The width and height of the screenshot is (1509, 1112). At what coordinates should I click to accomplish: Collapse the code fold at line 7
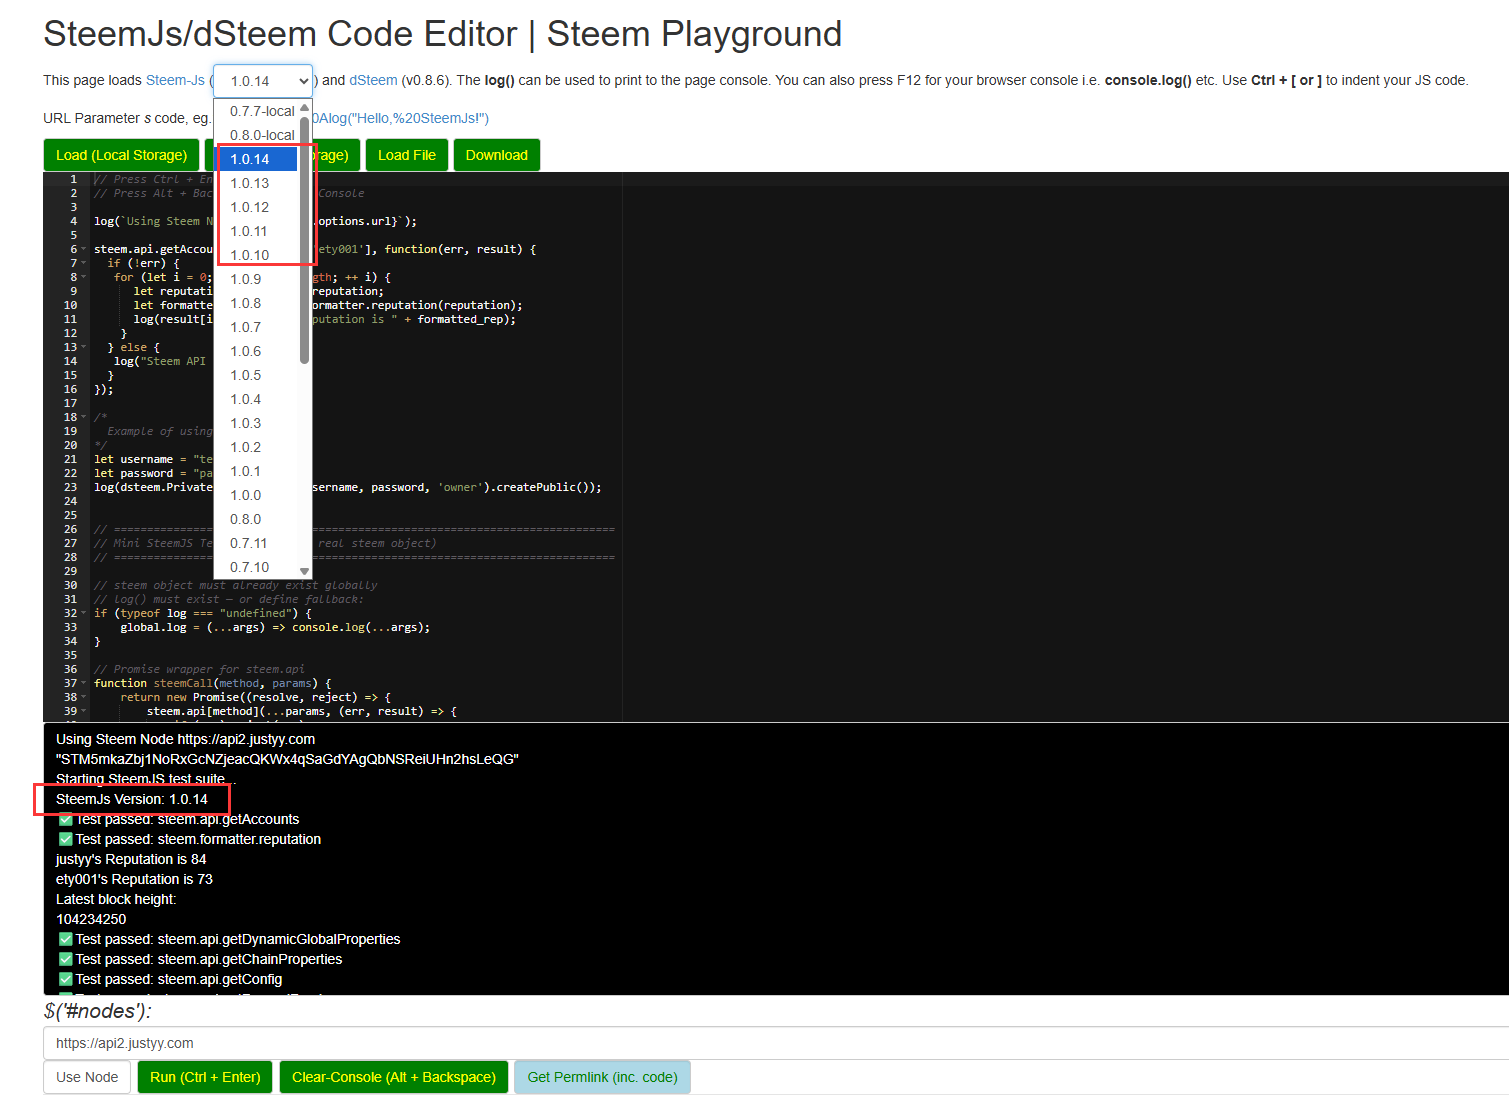(x=84, y=263)
